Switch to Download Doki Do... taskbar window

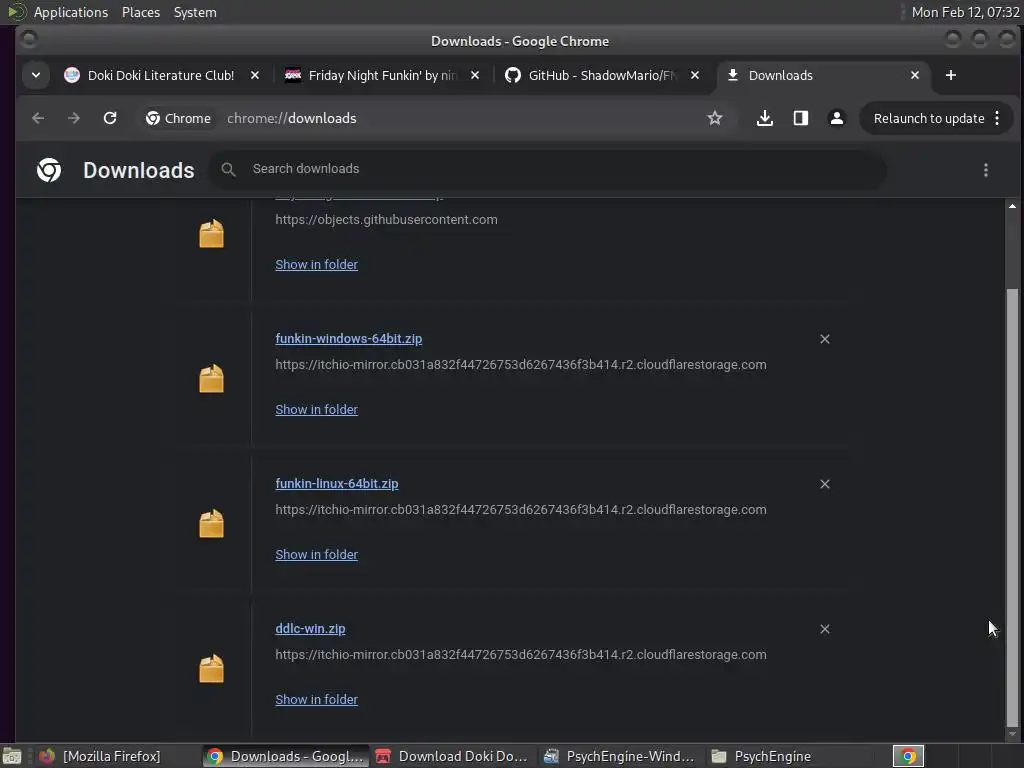(x=451, y=756)
